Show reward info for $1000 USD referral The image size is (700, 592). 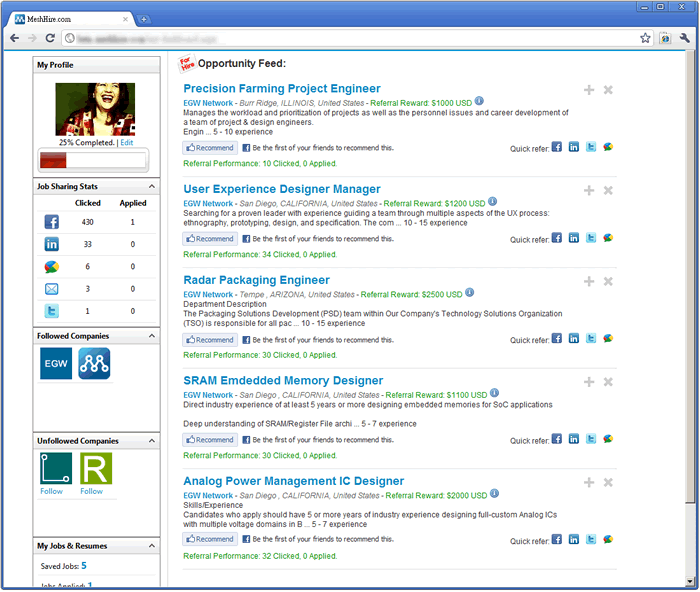point(479,101)
